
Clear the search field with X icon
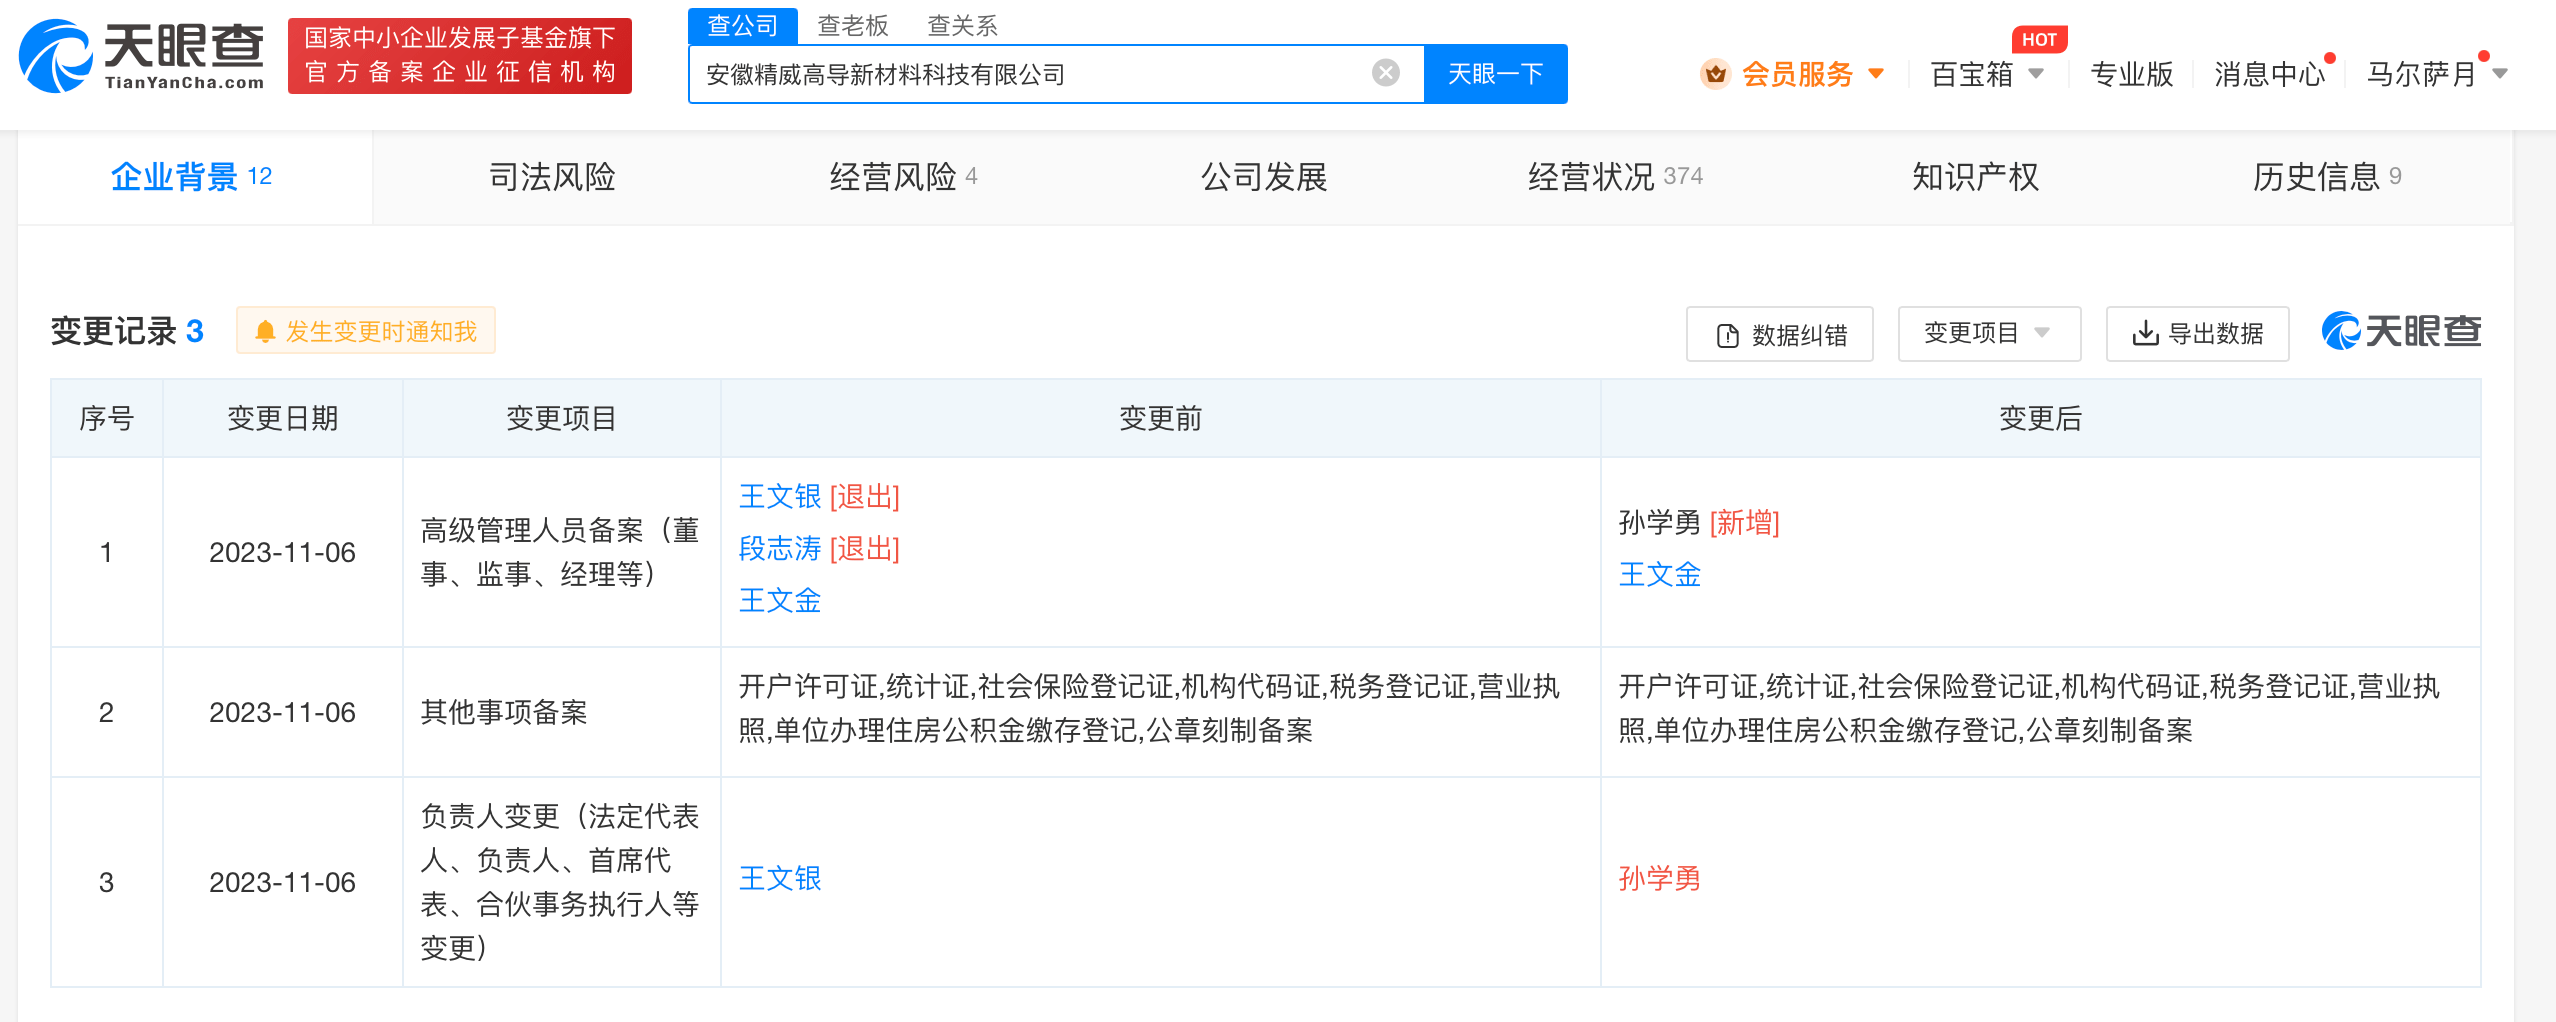[x=1385, y=73]
